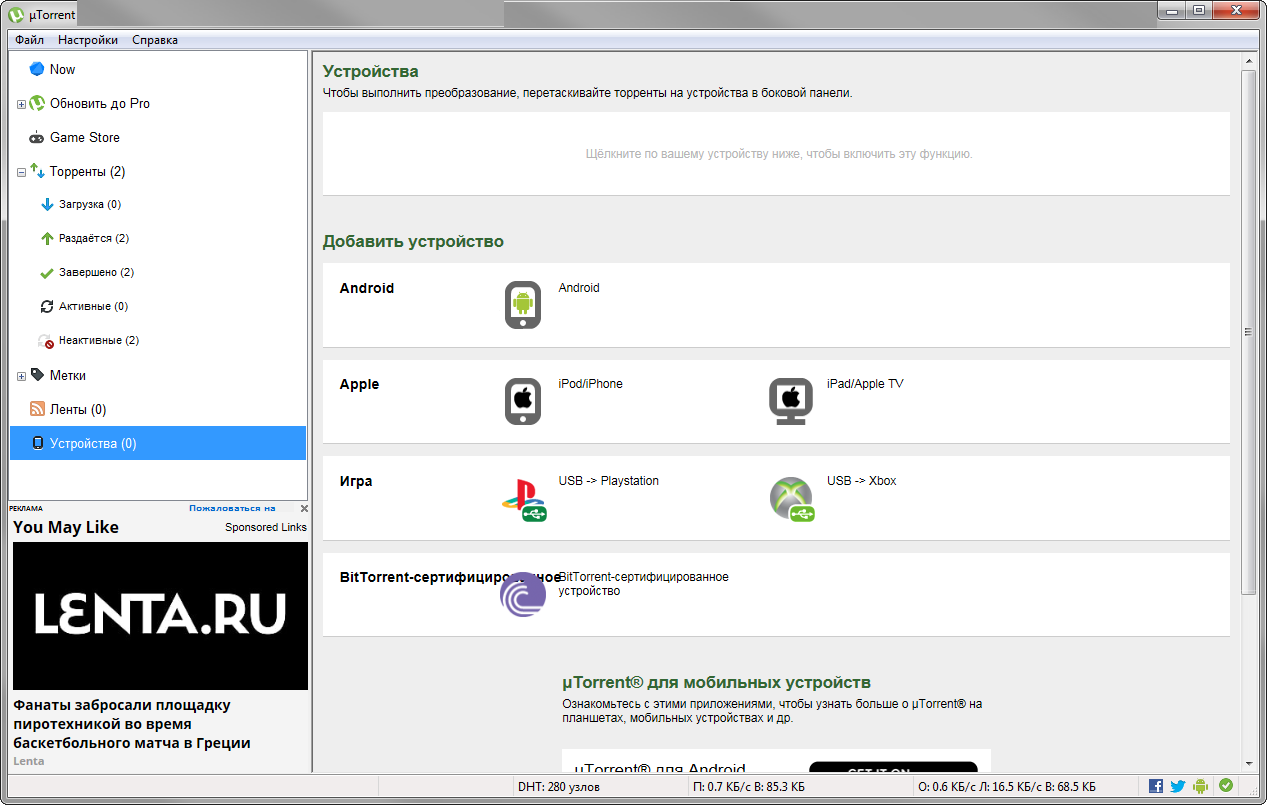
Task: Select Now in the sidebar
Action: 62,69
